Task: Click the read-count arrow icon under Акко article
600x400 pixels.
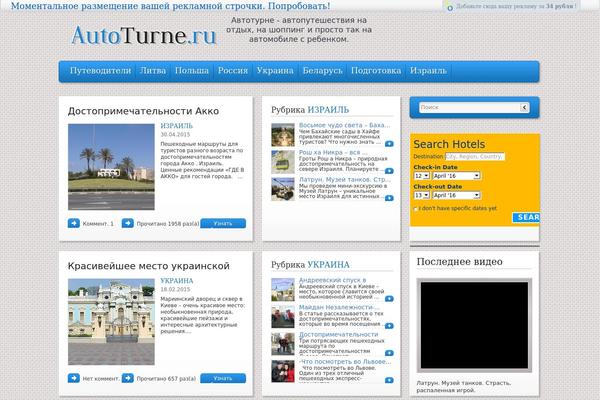Action: click(x=128, y=223)
